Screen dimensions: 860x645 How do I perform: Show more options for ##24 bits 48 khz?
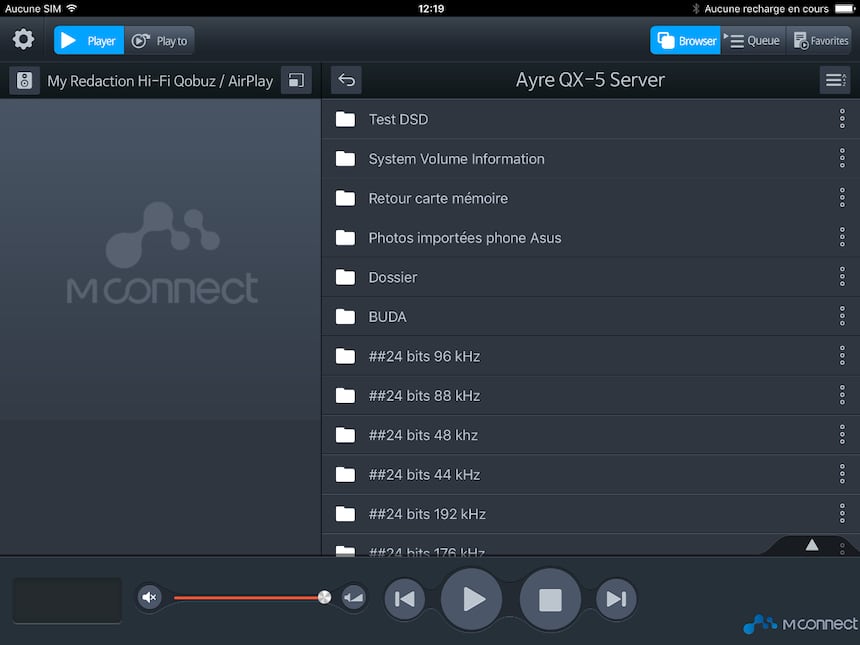pos(842,435)
